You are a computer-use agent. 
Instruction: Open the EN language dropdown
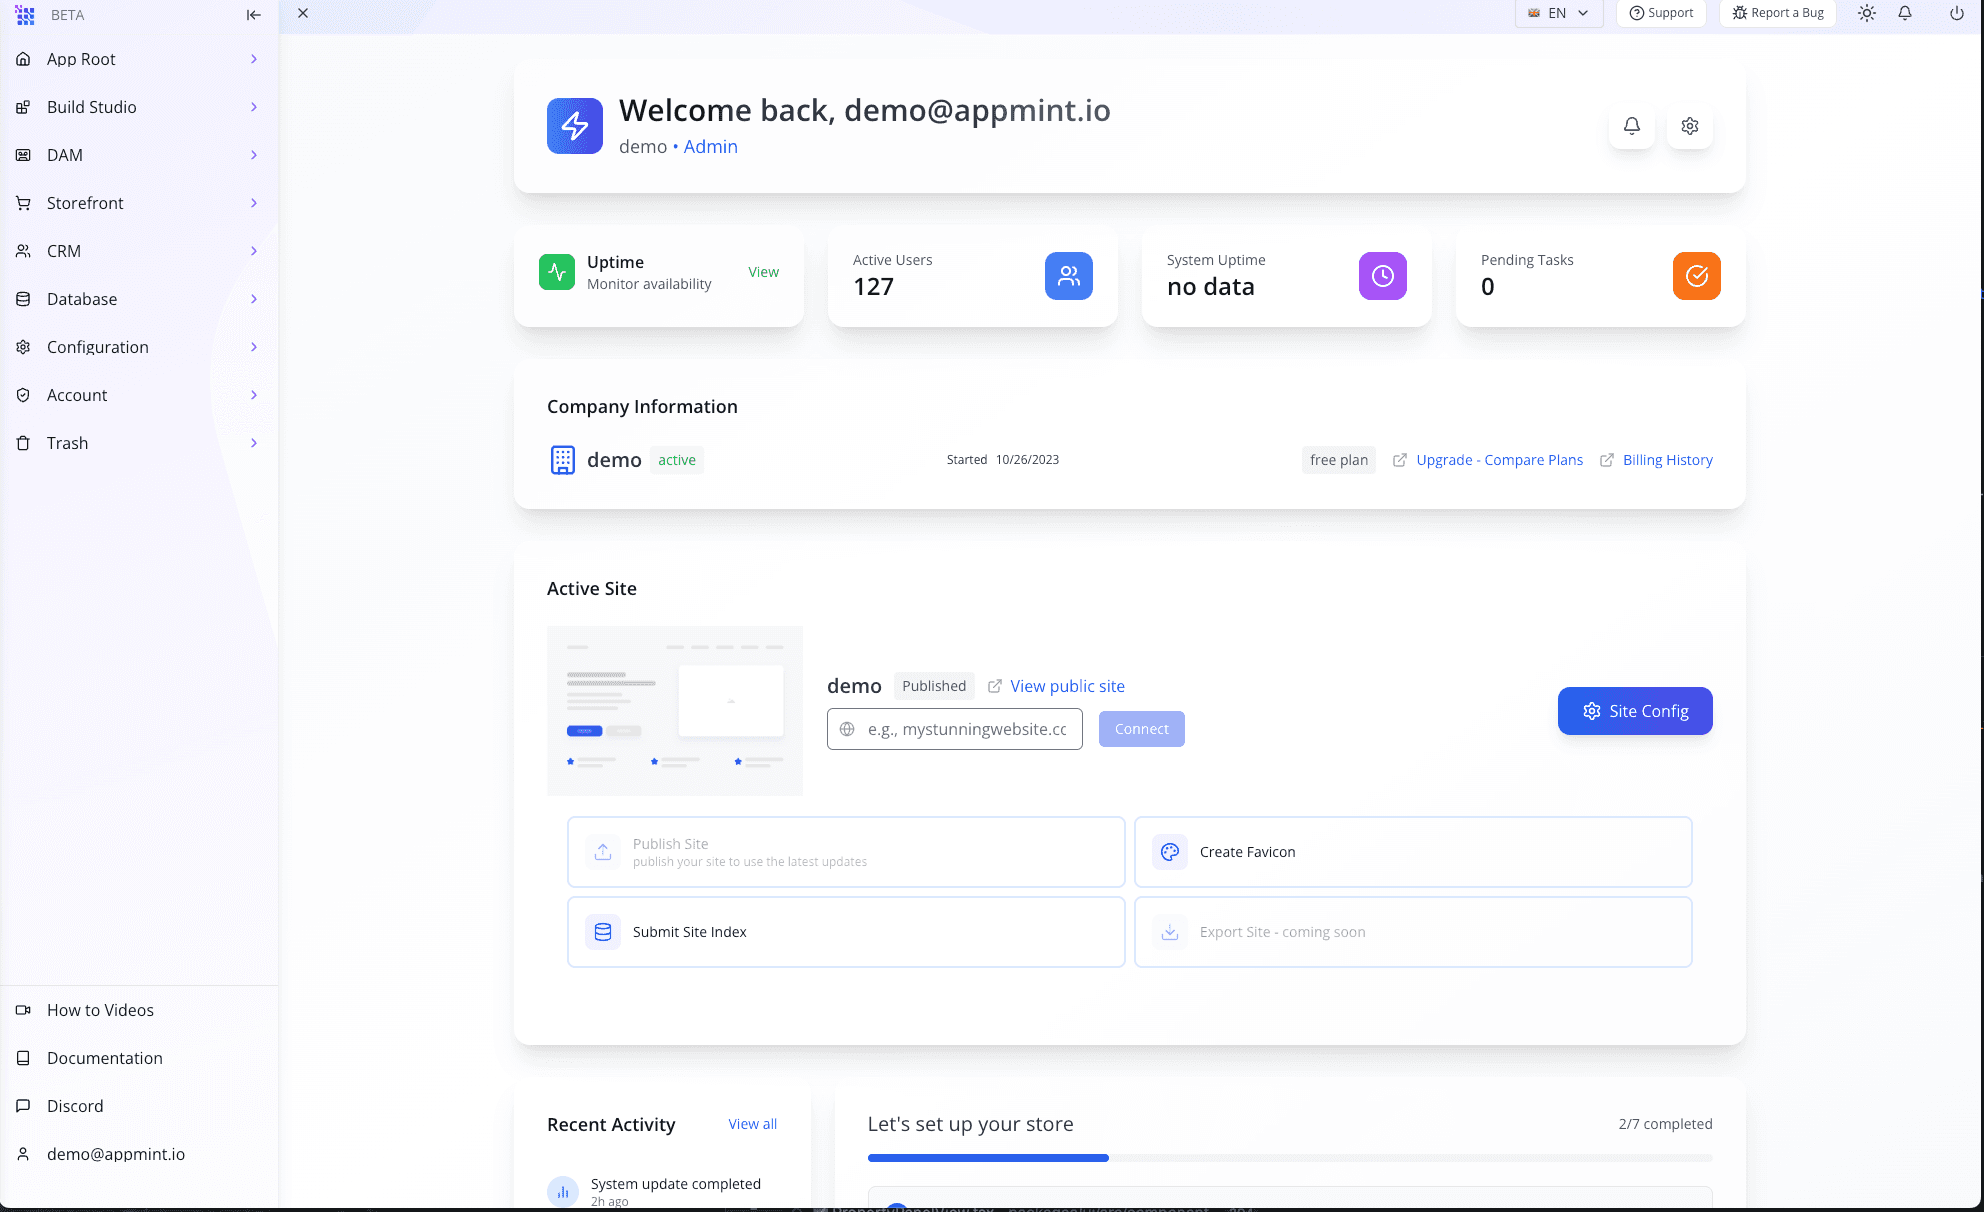[x=1558, y=13]
